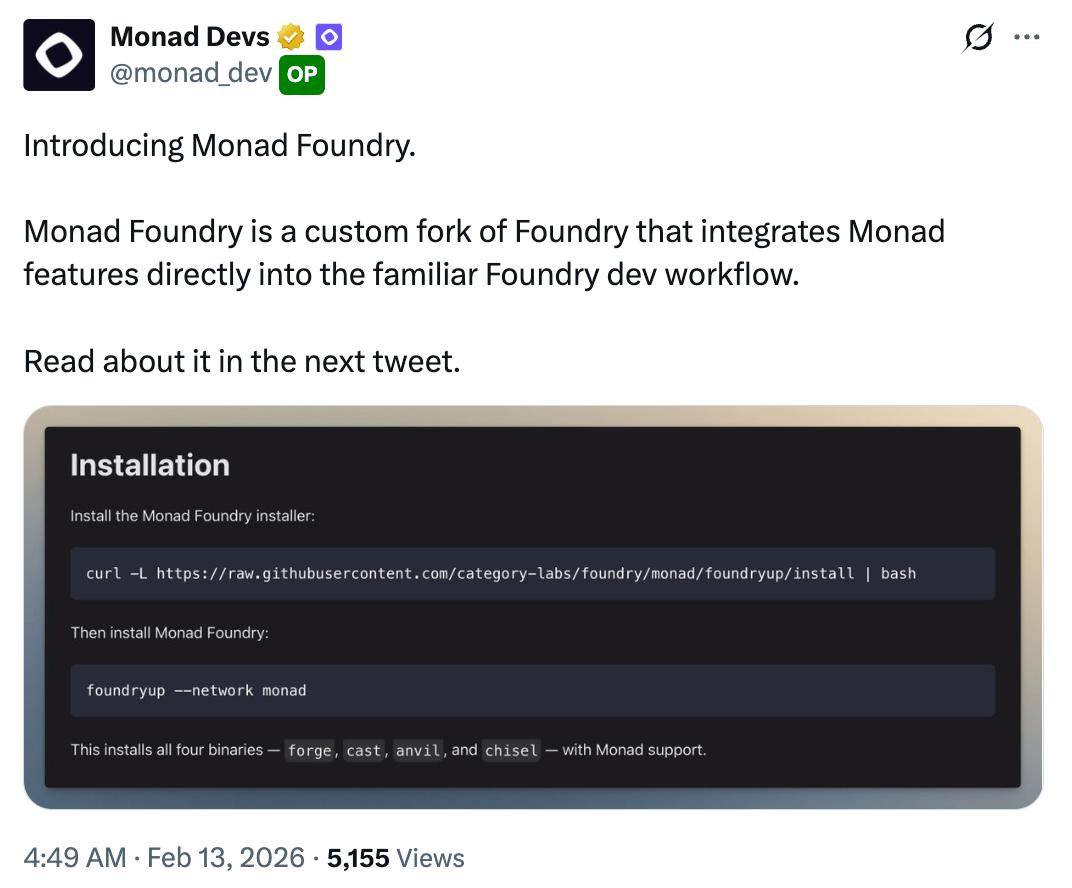Click the purple Monad affiliate badge
Screen dimensions: 1072x888
click(x=329, y=38)
